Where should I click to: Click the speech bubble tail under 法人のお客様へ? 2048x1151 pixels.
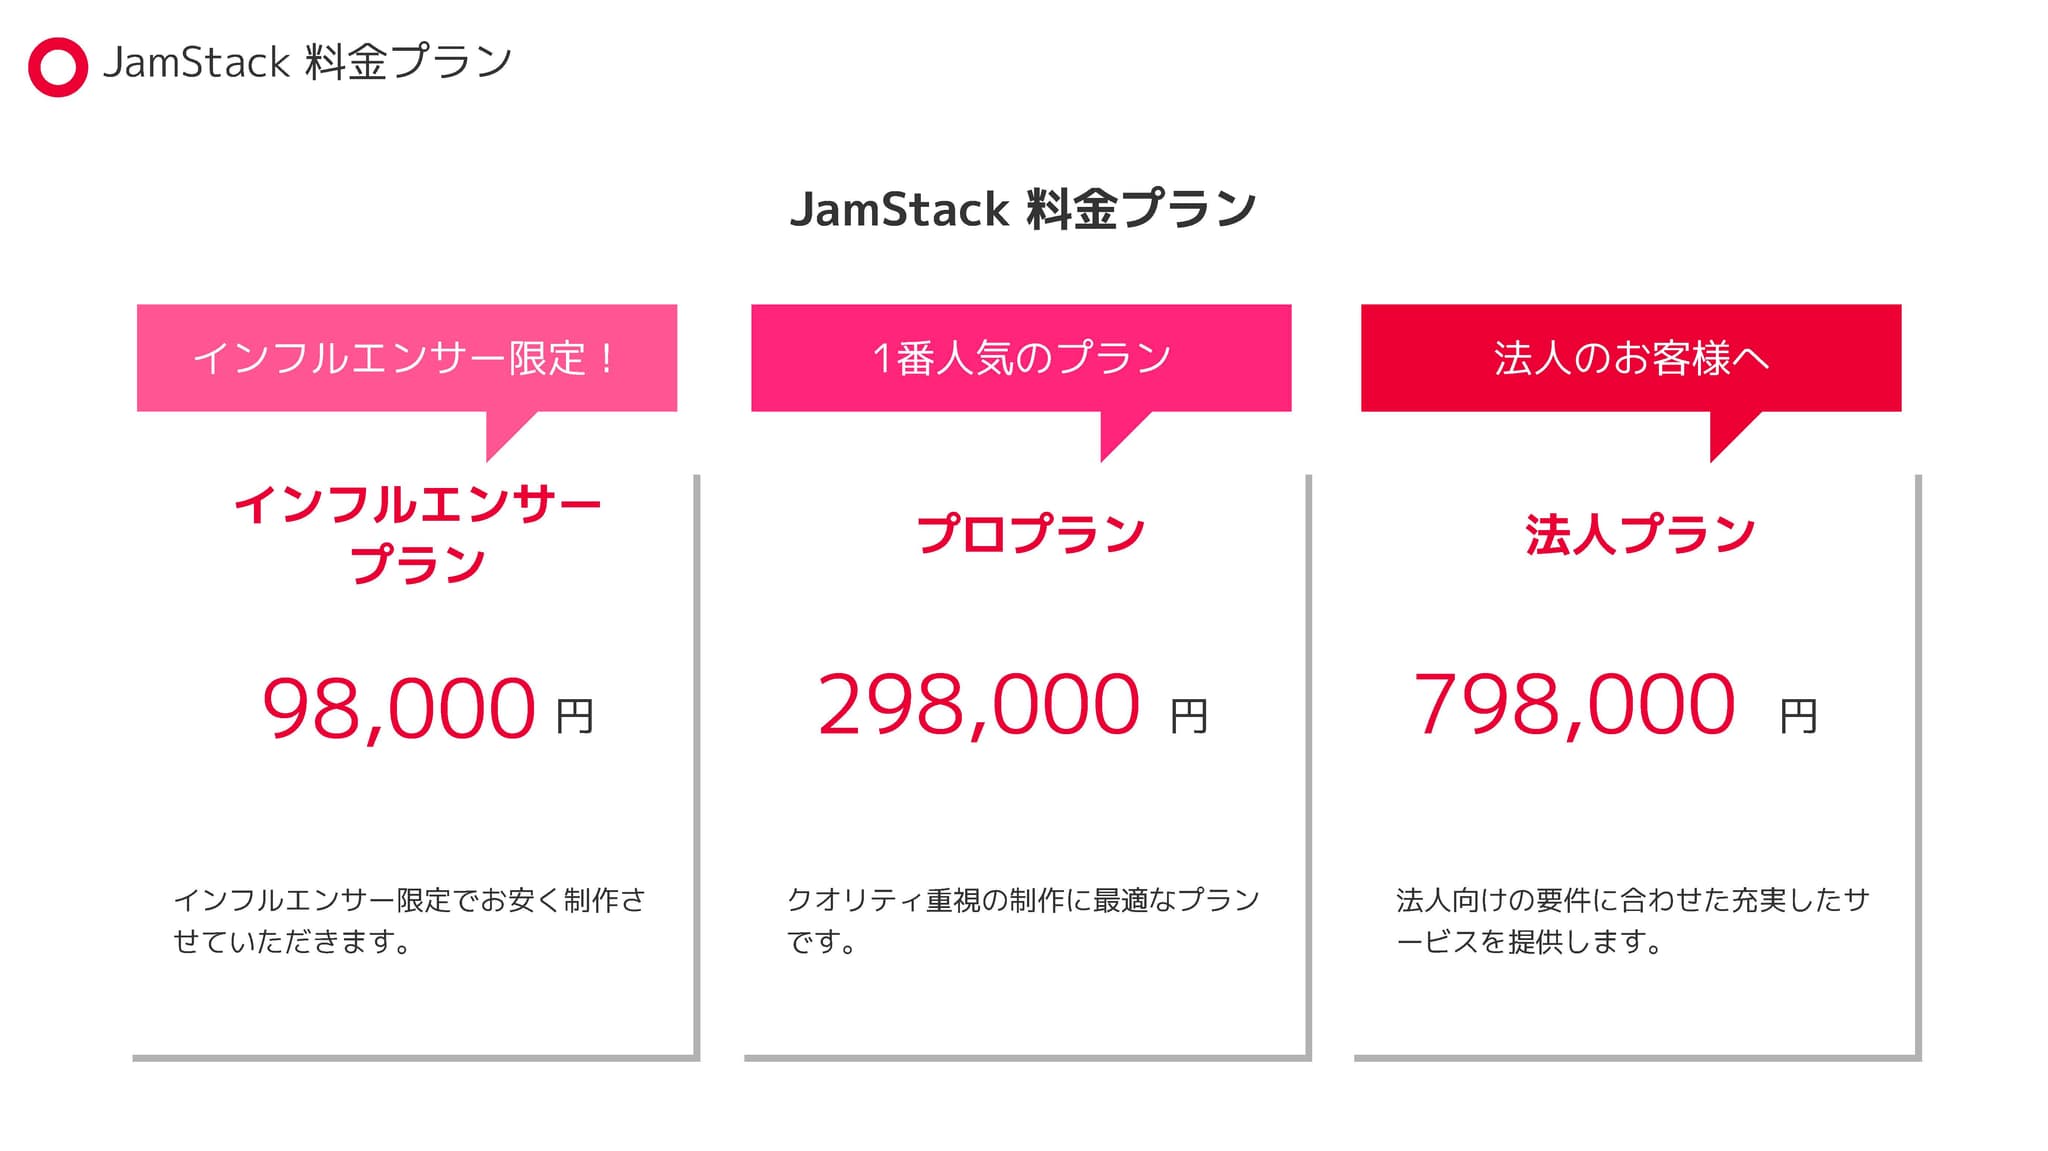(x=1730, y=432)
